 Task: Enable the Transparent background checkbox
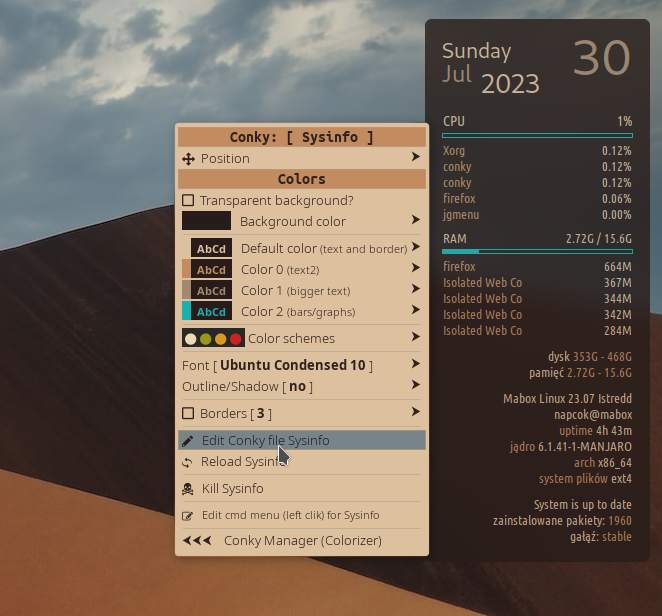188,201
